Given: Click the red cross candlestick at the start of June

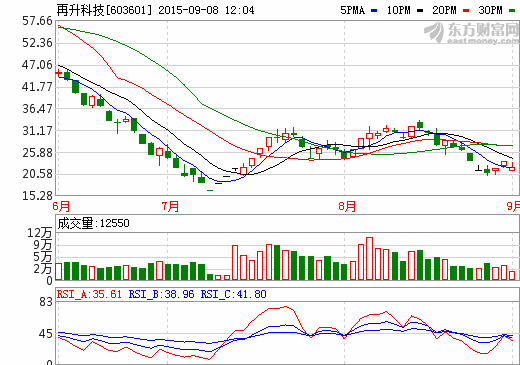Looking at the screenshot, I should pos(59,73).
